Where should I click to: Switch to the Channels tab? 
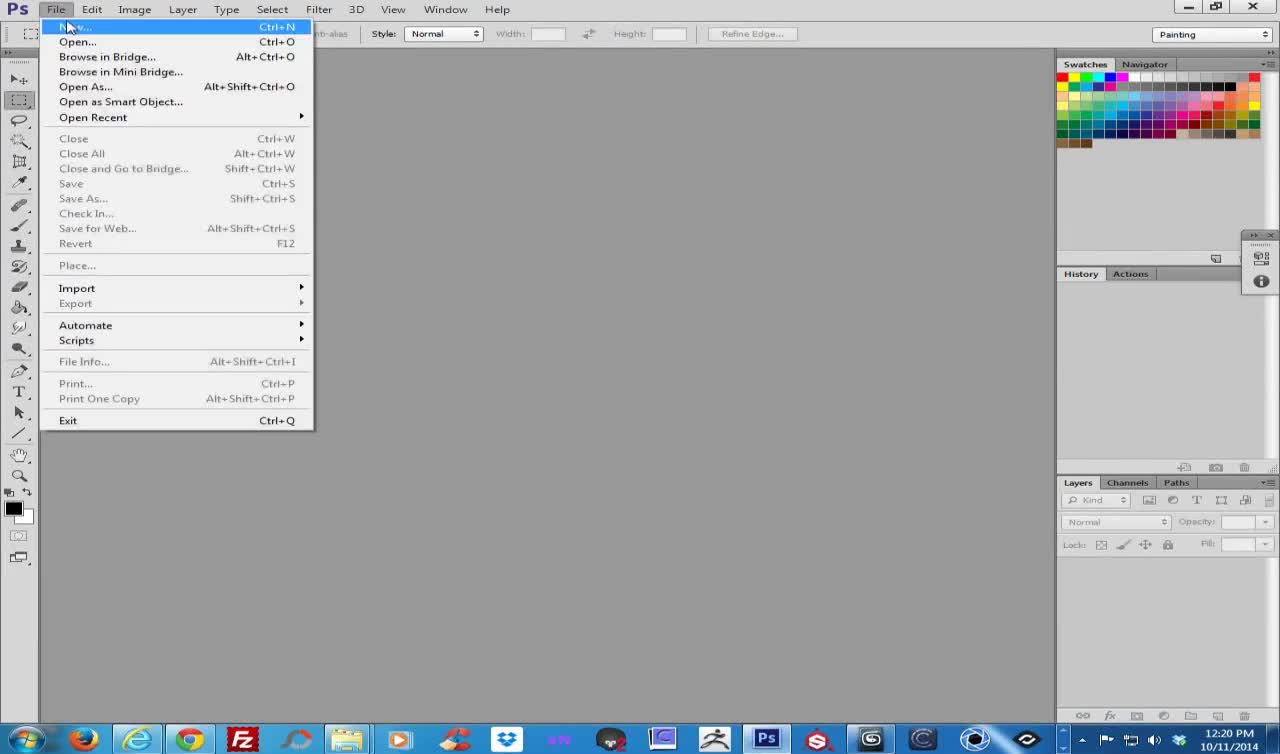click(x=1127, y=483)
